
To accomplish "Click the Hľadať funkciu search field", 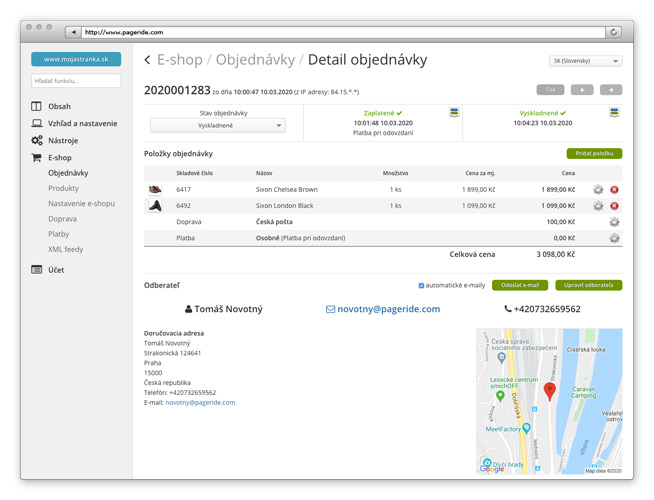I will click(x=76, y=80).
